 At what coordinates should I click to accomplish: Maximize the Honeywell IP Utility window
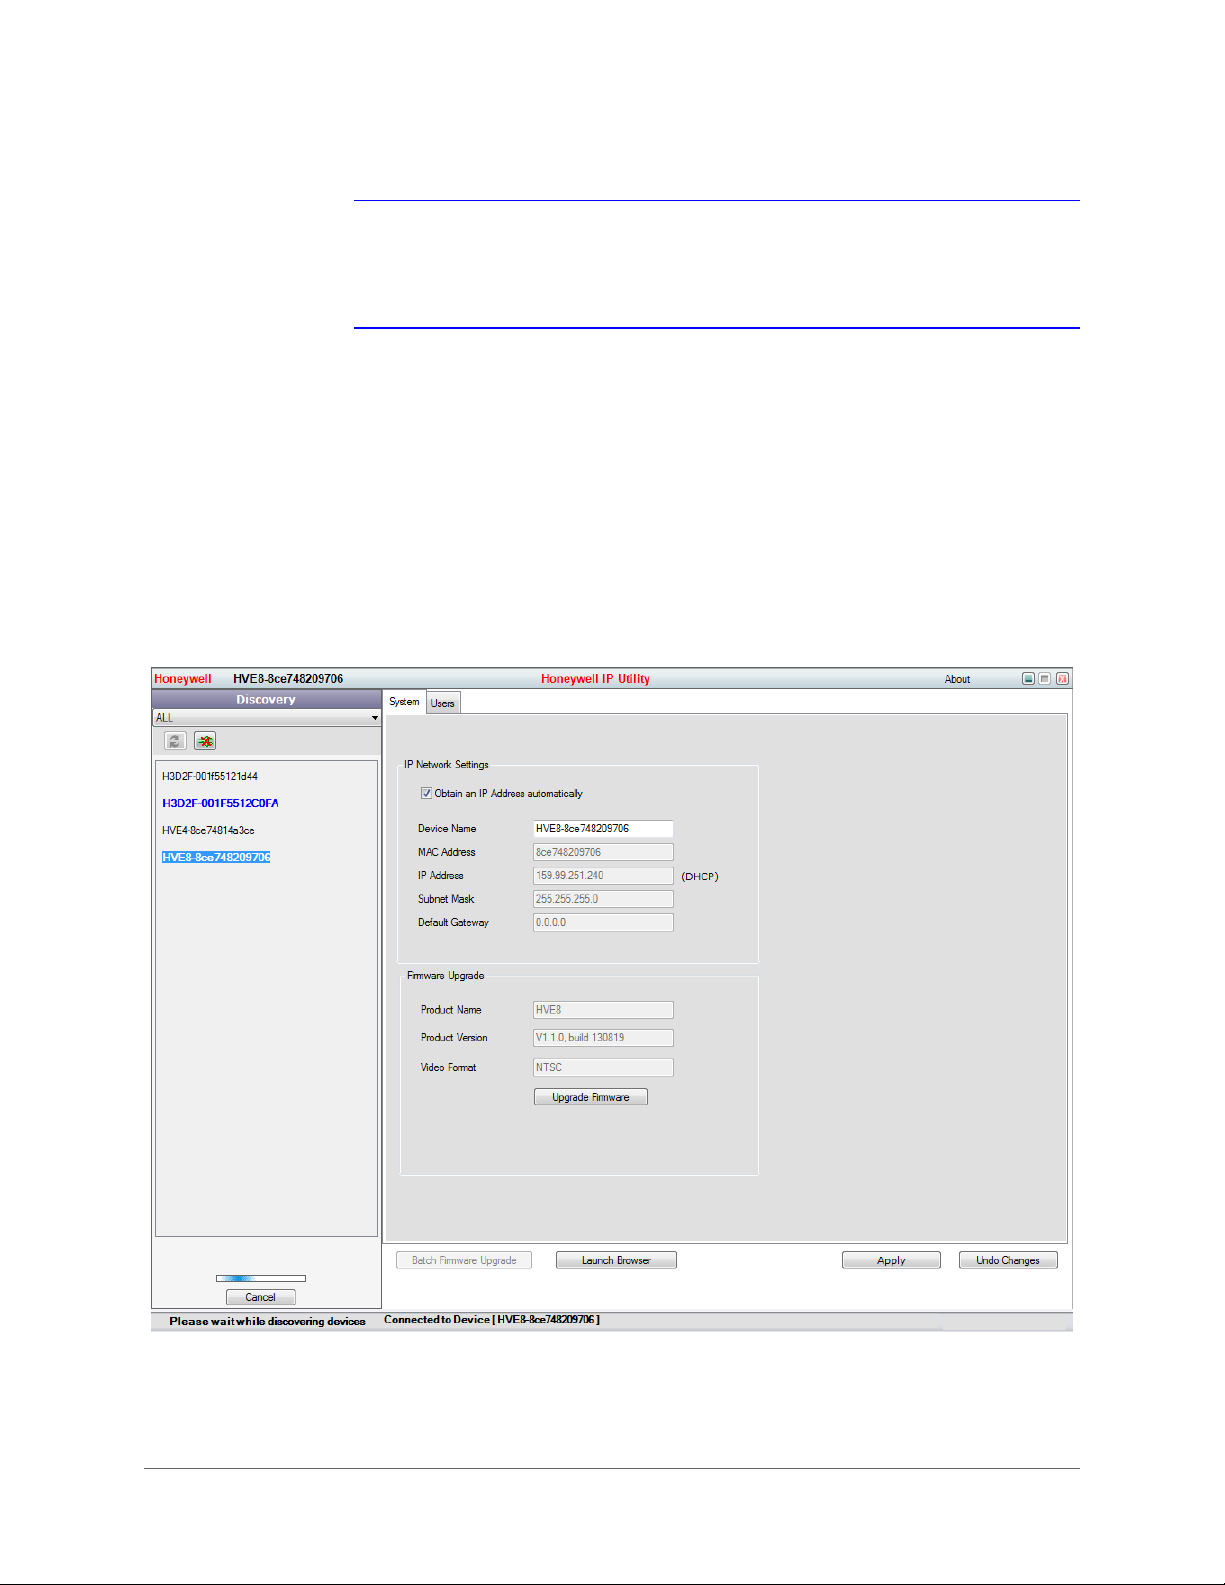point(1045,679)
